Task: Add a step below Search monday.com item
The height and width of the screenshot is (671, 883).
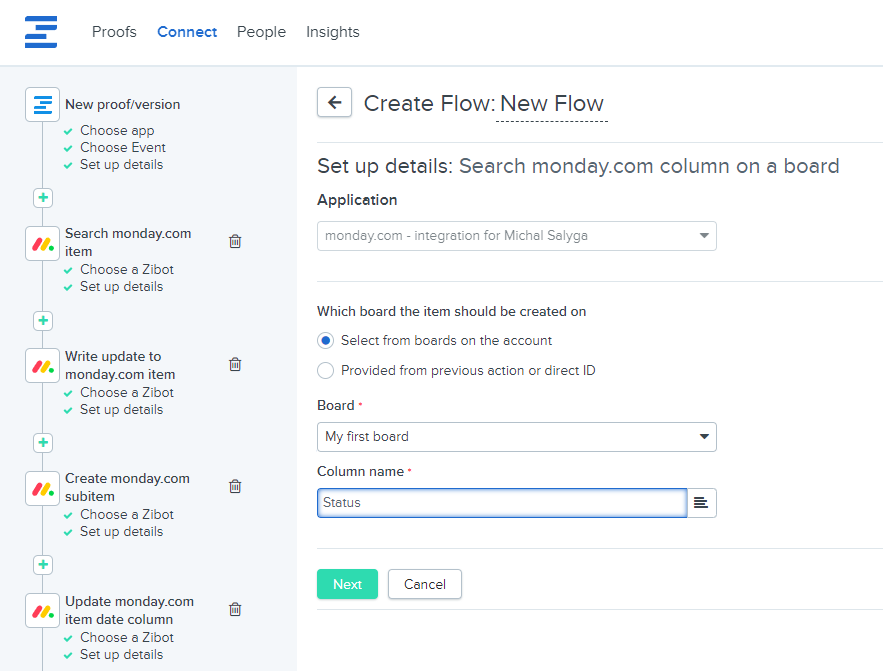Action: [43, 321]
